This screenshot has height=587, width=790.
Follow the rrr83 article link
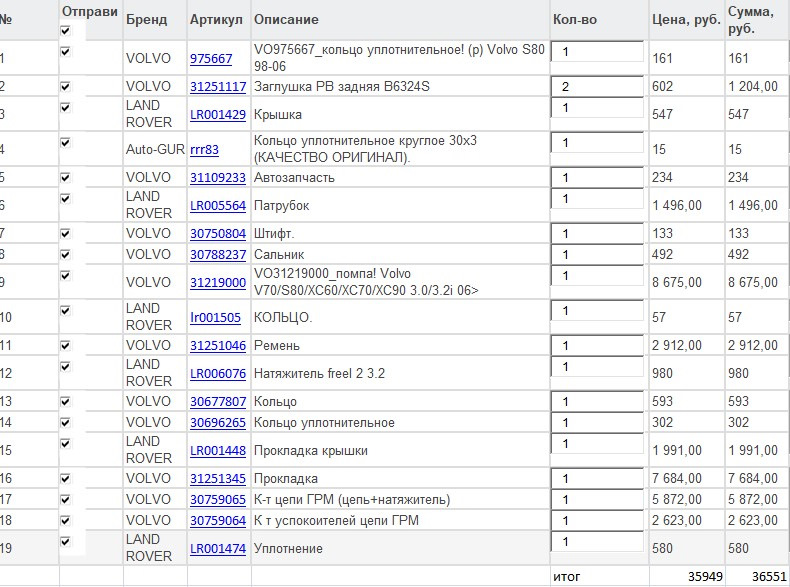pos(204,150)
